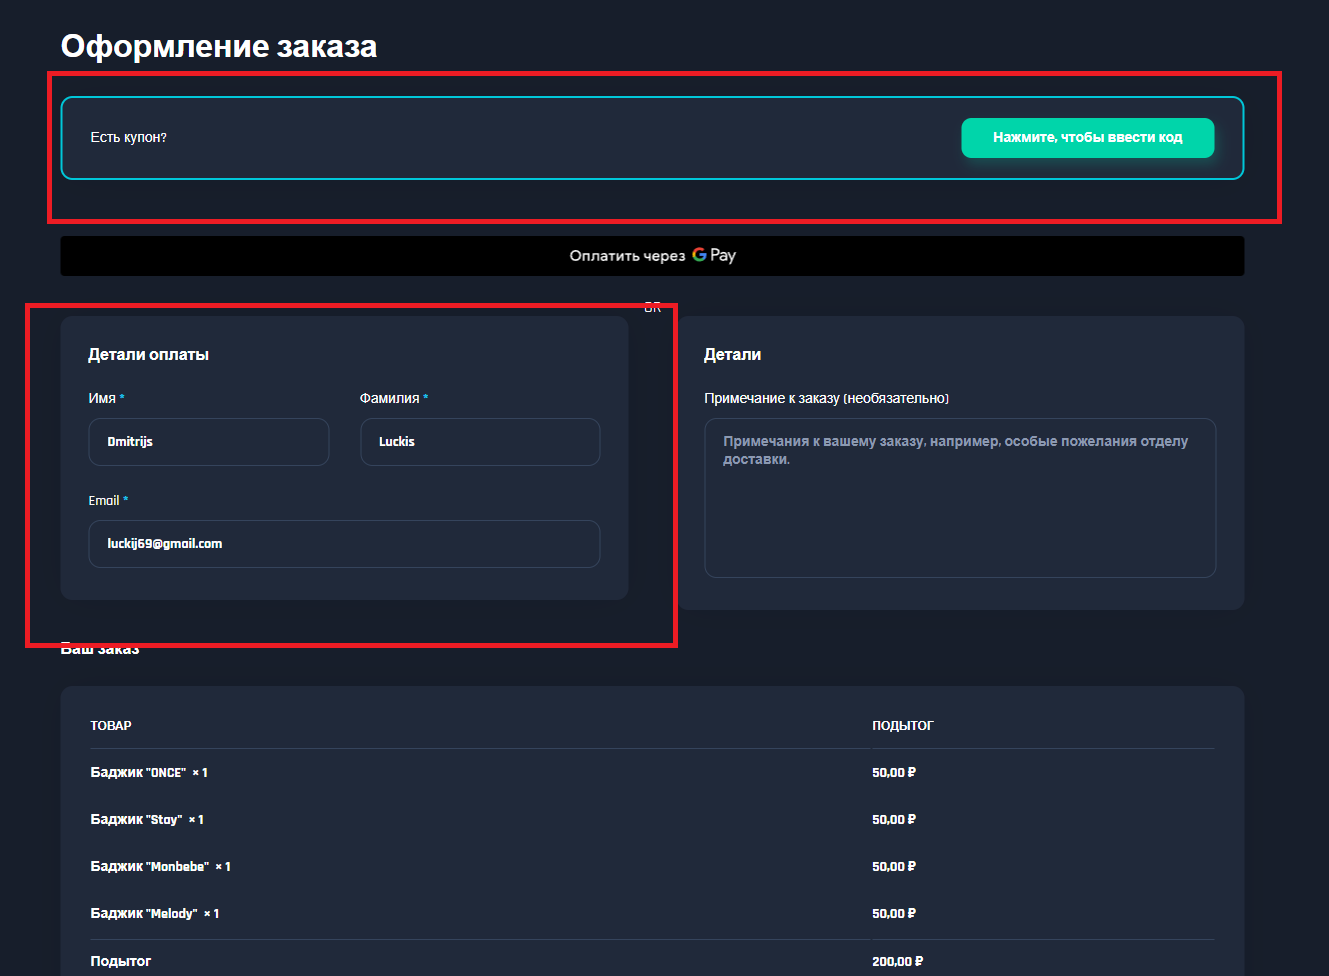1329x976 pixels.
Task: Select the Баджик "ONCE" product row
Action: point(149,773)
